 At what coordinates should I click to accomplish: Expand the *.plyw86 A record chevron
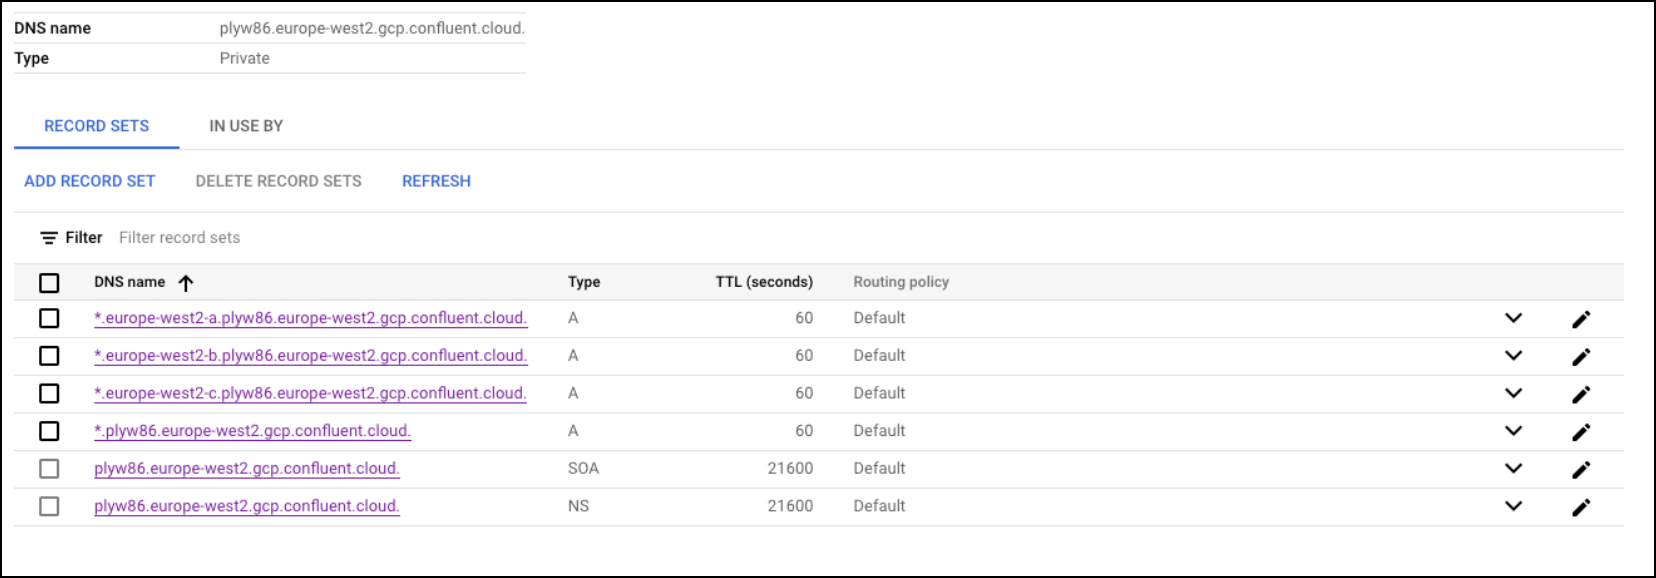point(1514,430)
